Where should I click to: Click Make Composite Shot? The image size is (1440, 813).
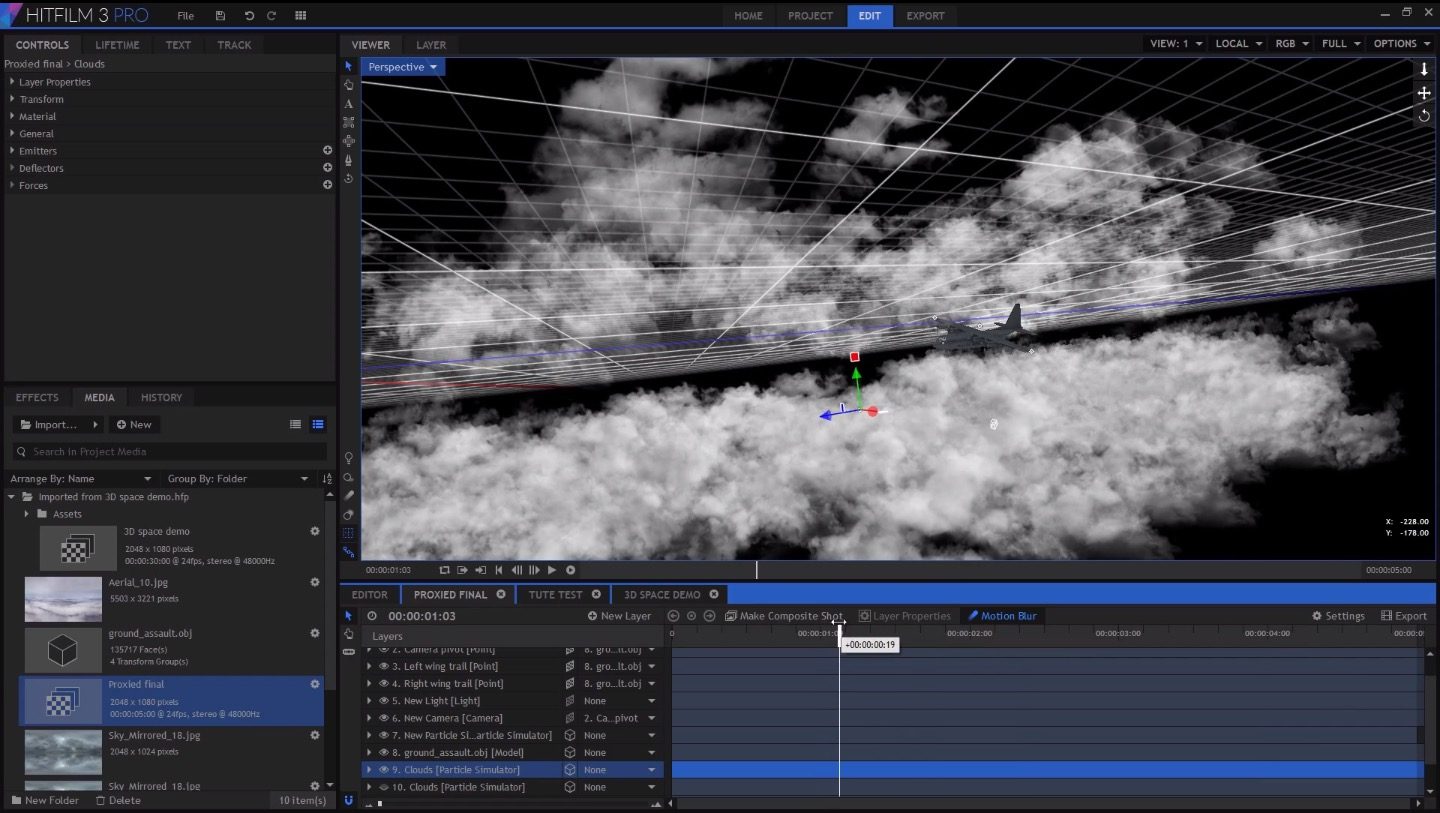click(784, 616)
